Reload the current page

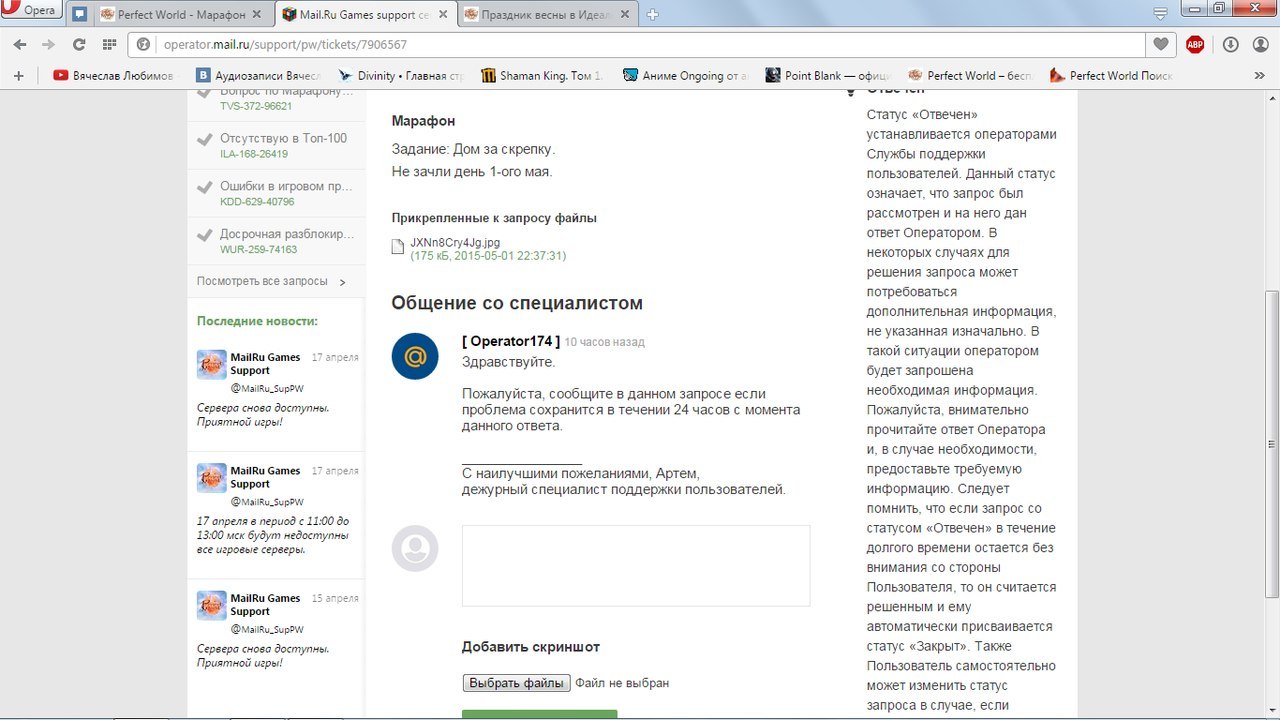[79, 45]
